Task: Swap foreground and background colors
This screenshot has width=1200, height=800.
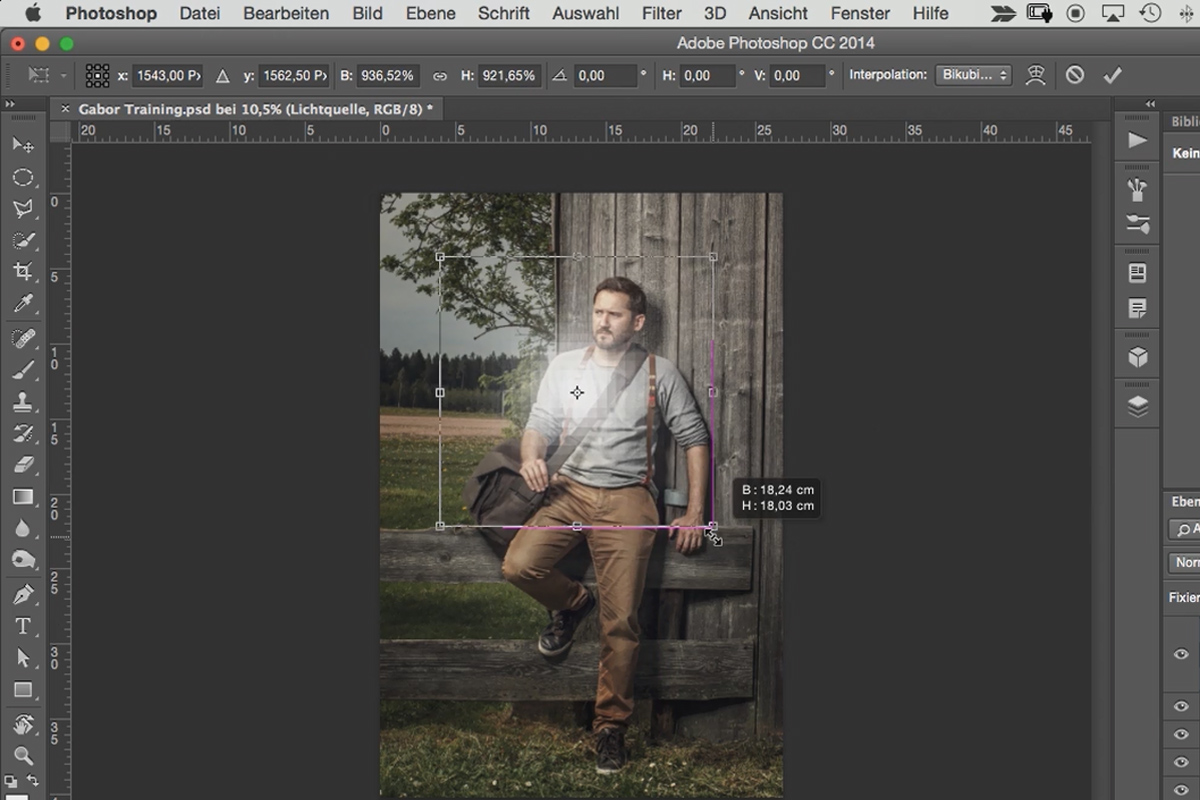Action: click(x=33, y=781)
